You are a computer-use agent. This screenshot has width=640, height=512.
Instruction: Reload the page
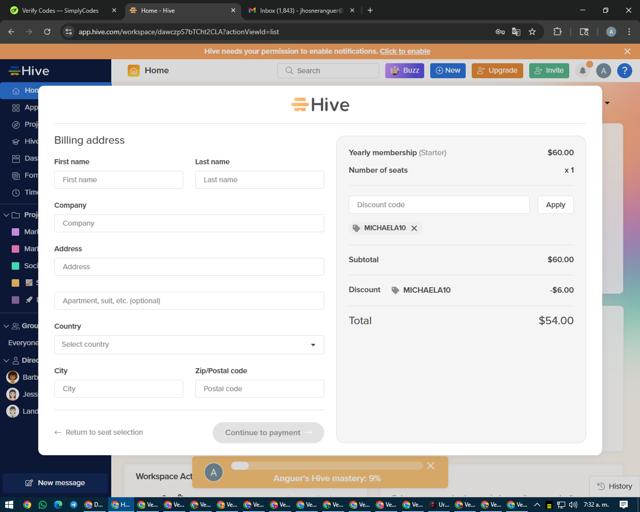47,32
